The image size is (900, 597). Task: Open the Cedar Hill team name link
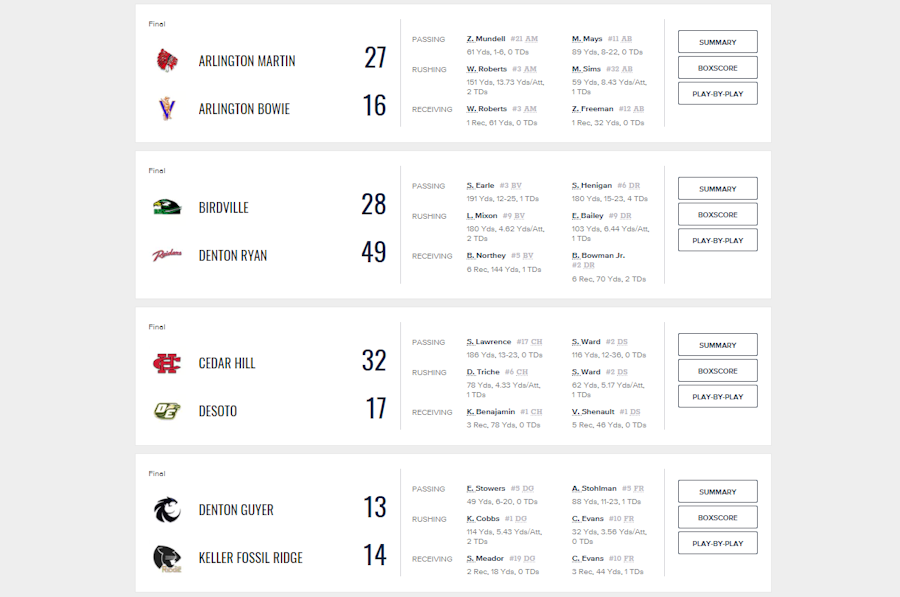pyautogui.click(x=227, y=363)
